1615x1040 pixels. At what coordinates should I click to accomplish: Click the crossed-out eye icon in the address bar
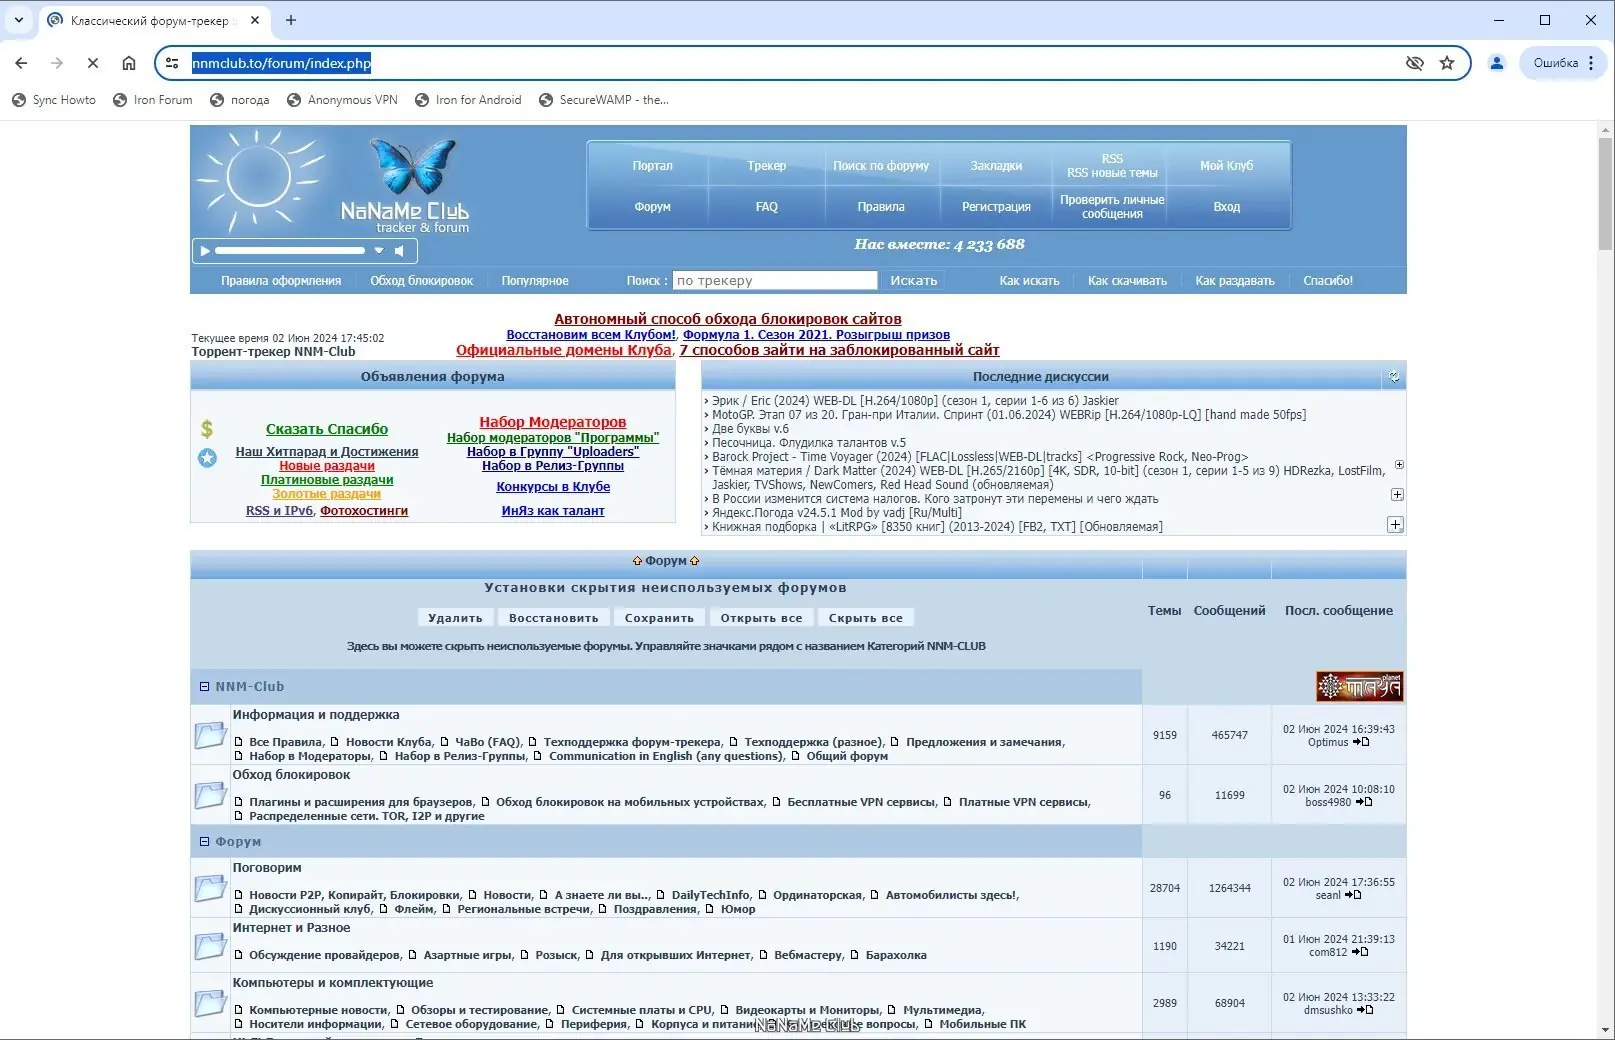tap(1414, 63)
